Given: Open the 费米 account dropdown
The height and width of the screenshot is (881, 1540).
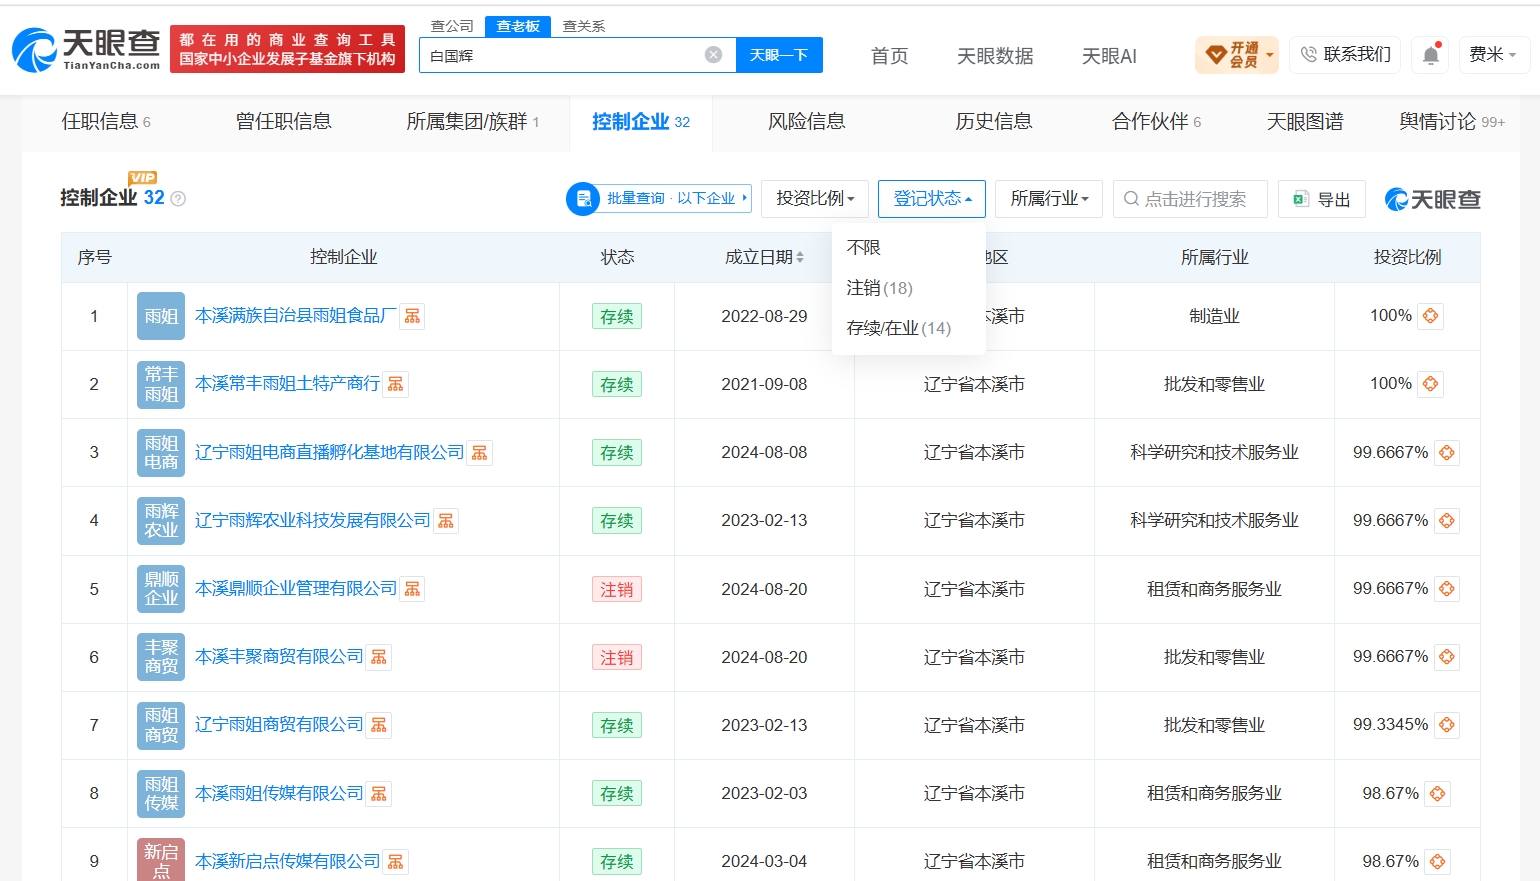Looking at the screenshot, I should (1493, 55).
